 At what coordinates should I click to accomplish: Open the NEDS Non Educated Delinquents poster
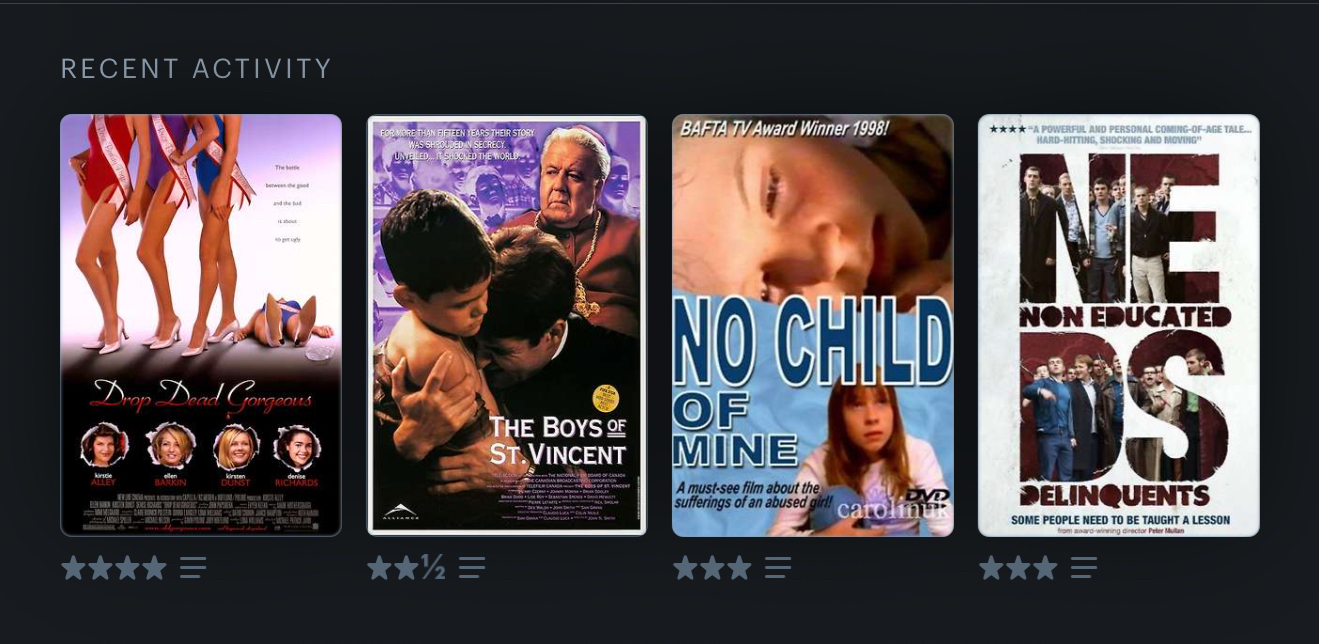pyautogui.click(x=1119, y=325)
